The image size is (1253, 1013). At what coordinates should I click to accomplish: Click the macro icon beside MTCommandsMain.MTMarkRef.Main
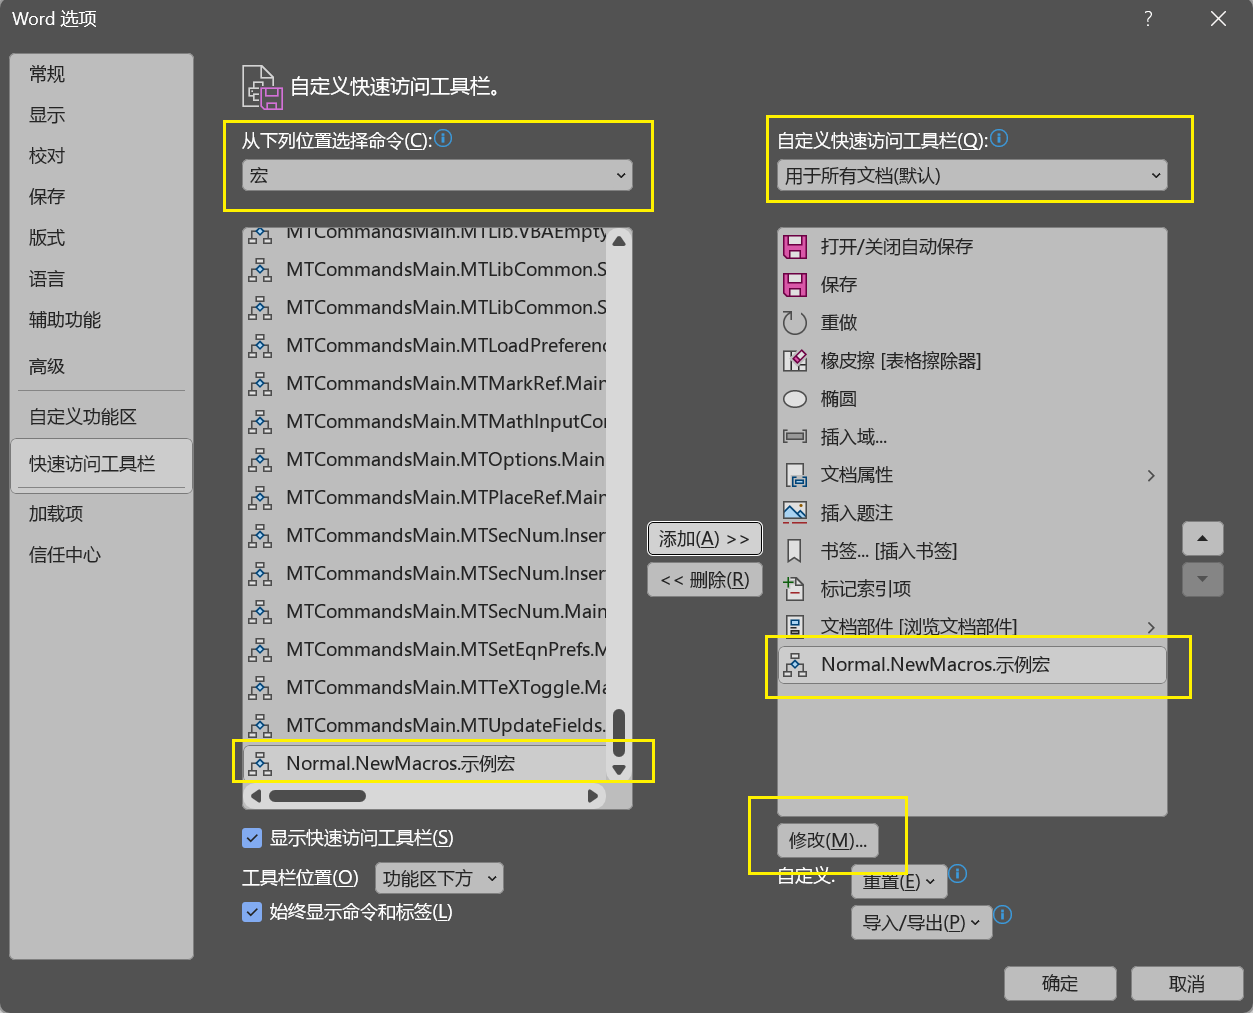coord(260,384)
